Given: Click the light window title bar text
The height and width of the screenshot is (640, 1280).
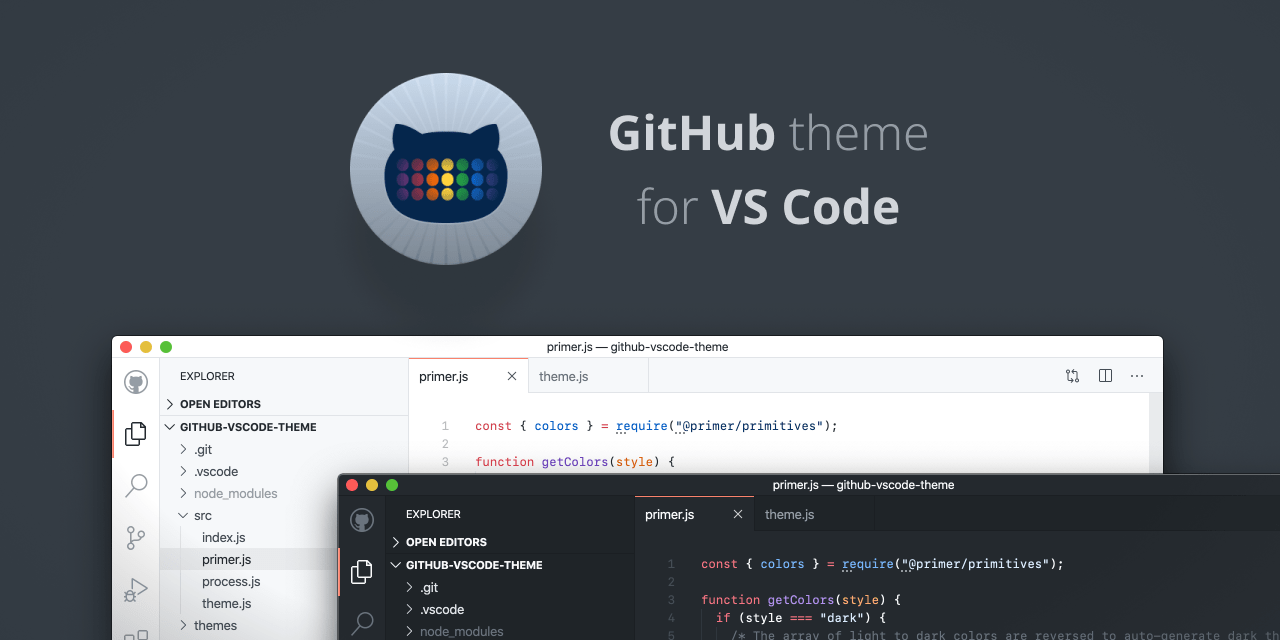Looking at the screenshot, I should click(x=637, y=347).
